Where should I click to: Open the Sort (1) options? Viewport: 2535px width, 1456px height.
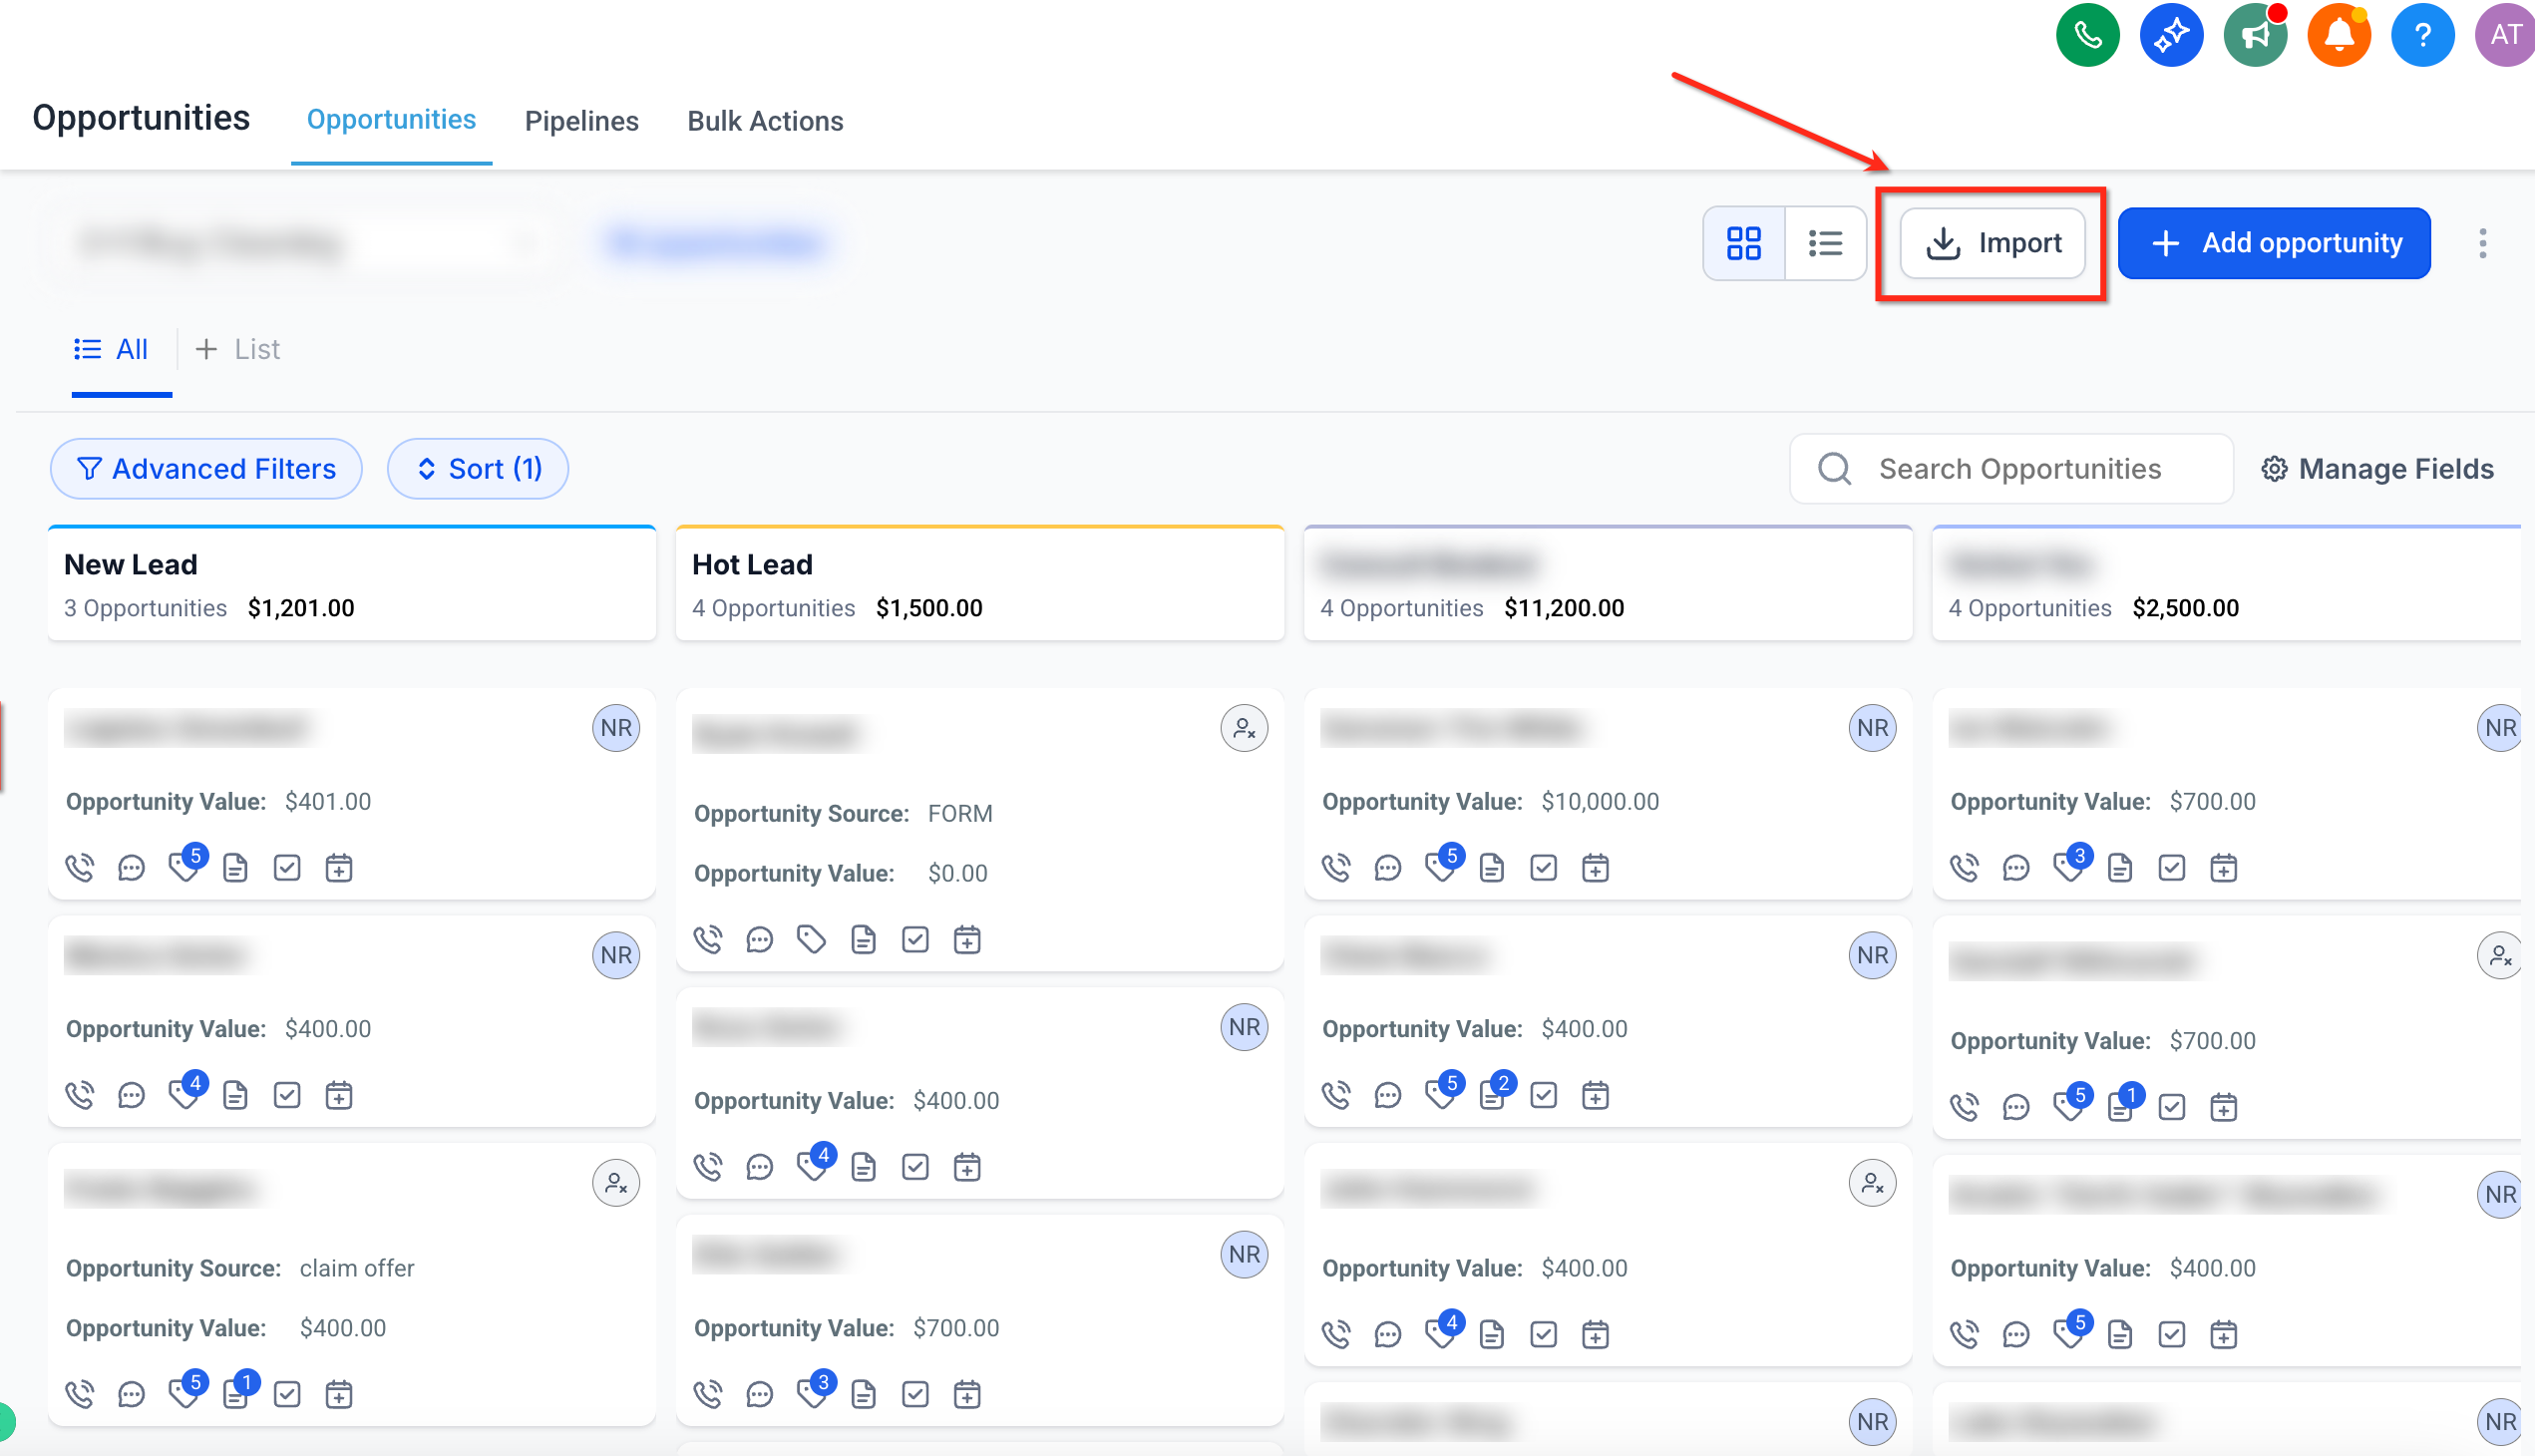[x=478, y=469]
